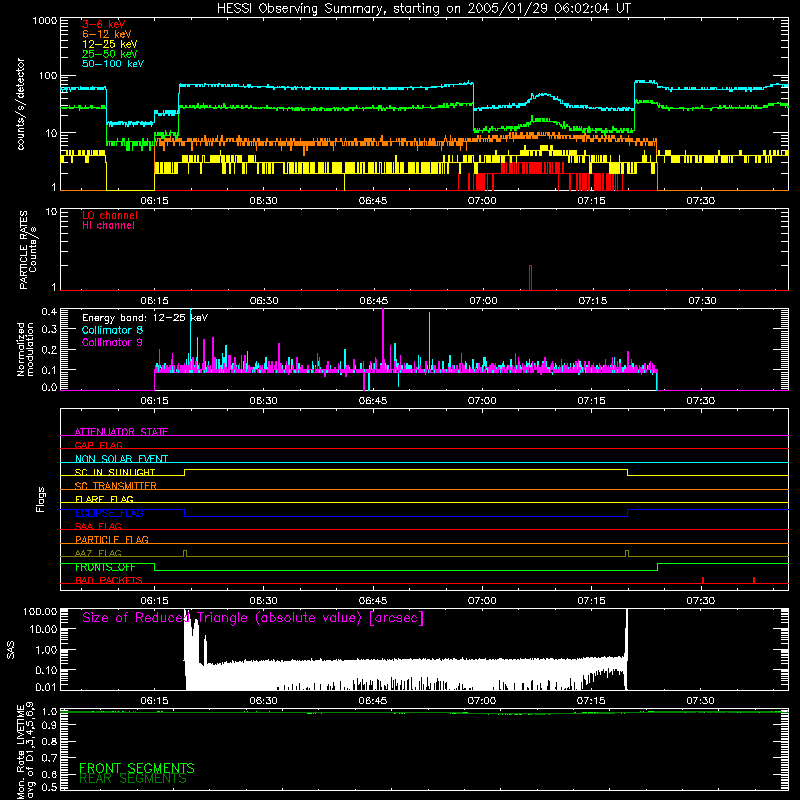The height and width of the screenshot is (800, 800).
Task: Select the 25-50 keV legend label
Action: click(110, 54)
